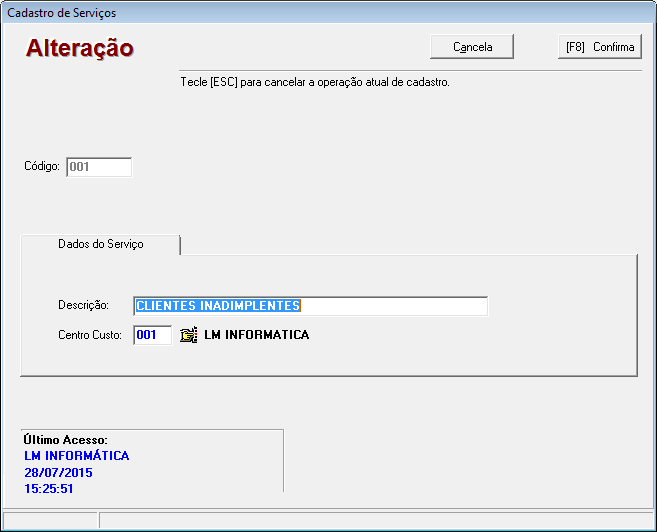Focus the Centro Custo code field
Image resolution: width=657 pixels, height=532 pixels.
(x=152, y=335)
